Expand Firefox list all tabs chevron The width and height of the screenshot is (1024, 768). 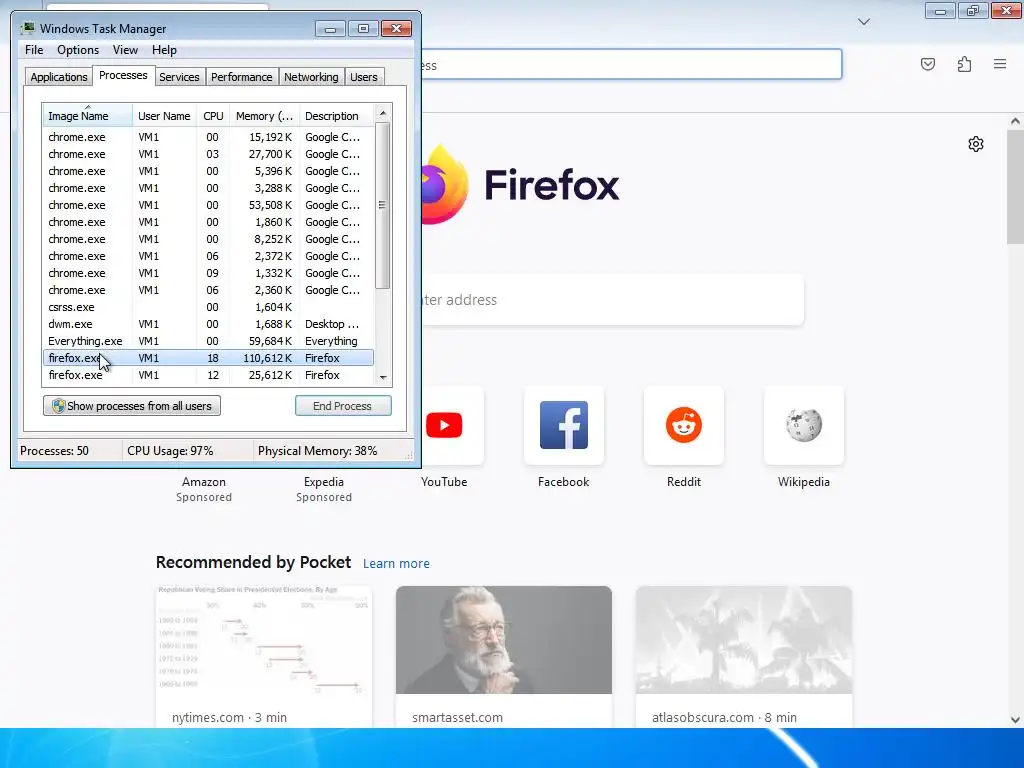(x=863, y=22)
